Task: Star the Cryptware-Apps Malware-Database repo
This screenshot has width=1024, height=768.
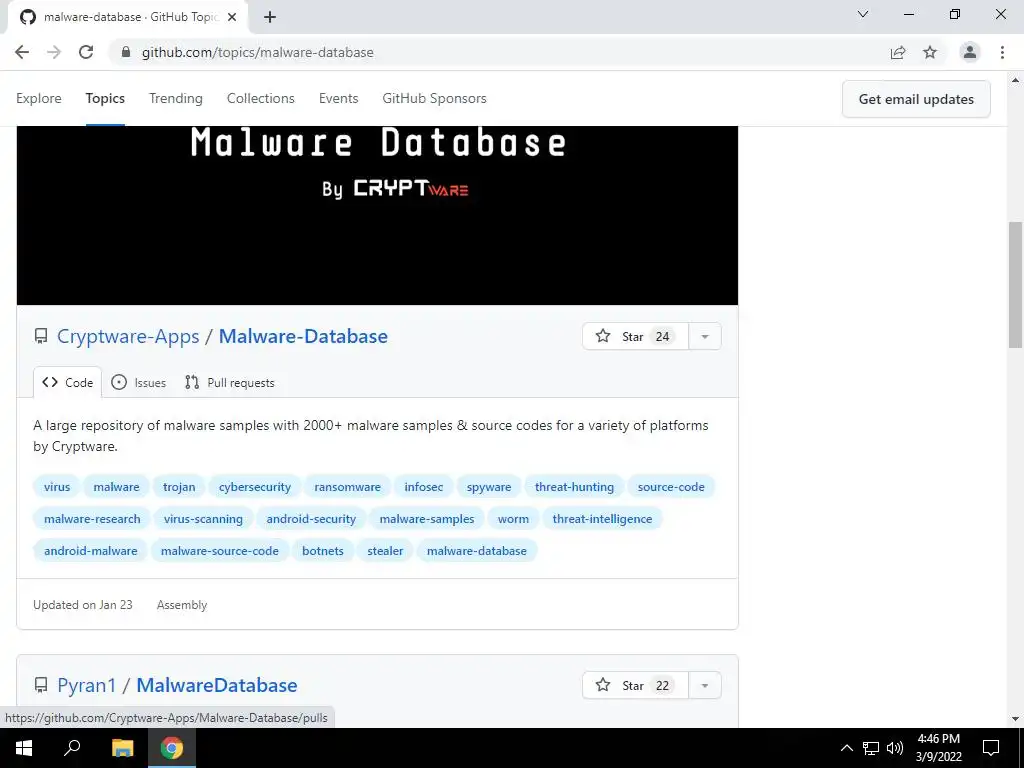Action: (635, 336)
